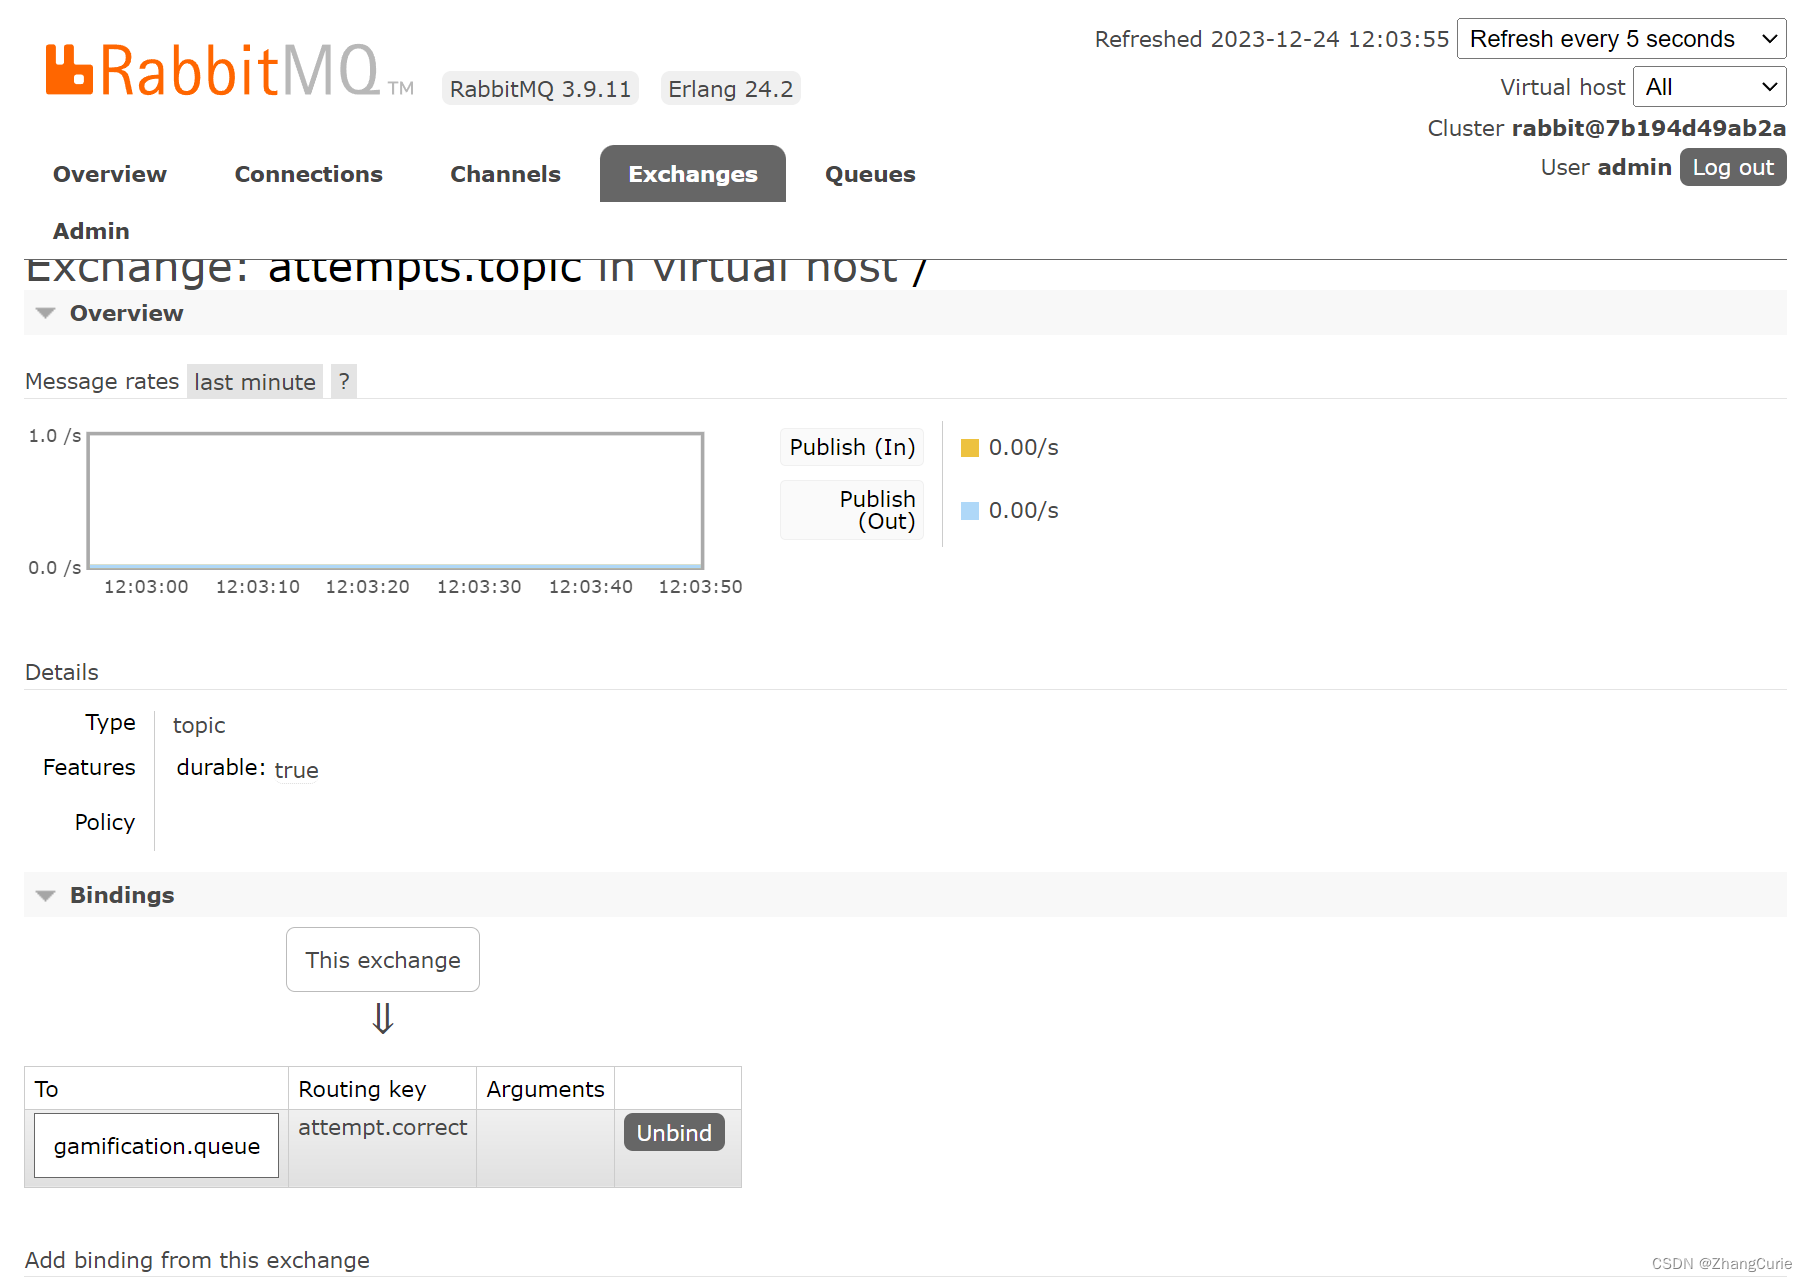Collapse the Overview section triangle

(45, 313)
